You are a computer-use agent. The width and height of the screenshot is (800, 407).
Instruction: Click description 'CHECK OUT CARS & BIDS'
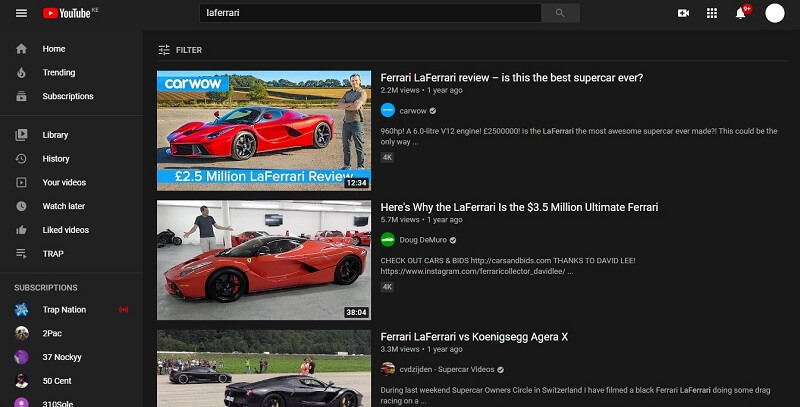[x=508, y=266]
